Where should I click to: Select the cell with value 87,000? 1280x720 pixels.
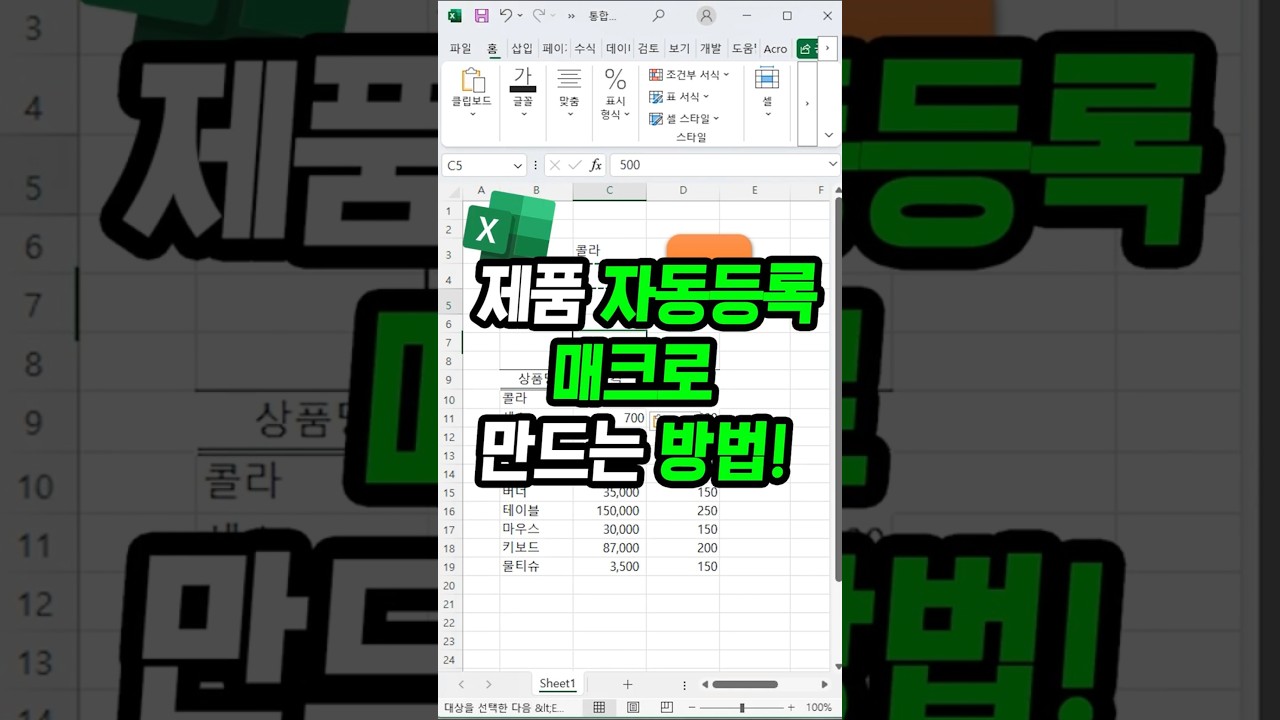tap(609, 548)
